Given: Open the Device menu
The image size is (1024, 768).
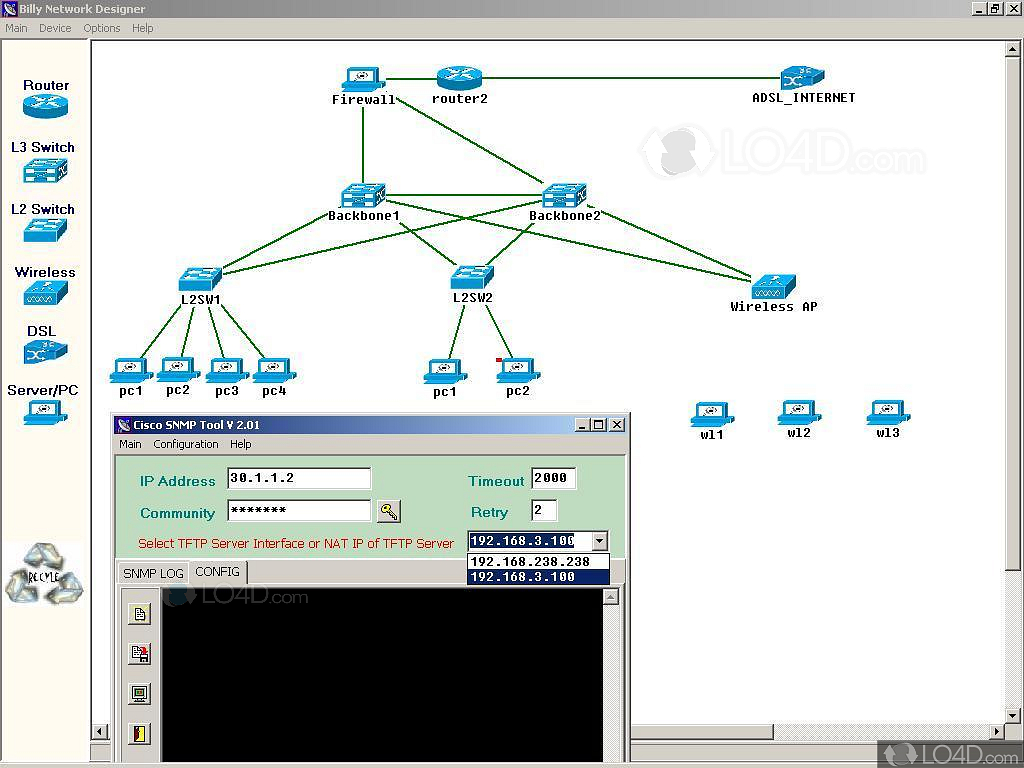Looking at the screenshot, I should [x=55, y=28].
